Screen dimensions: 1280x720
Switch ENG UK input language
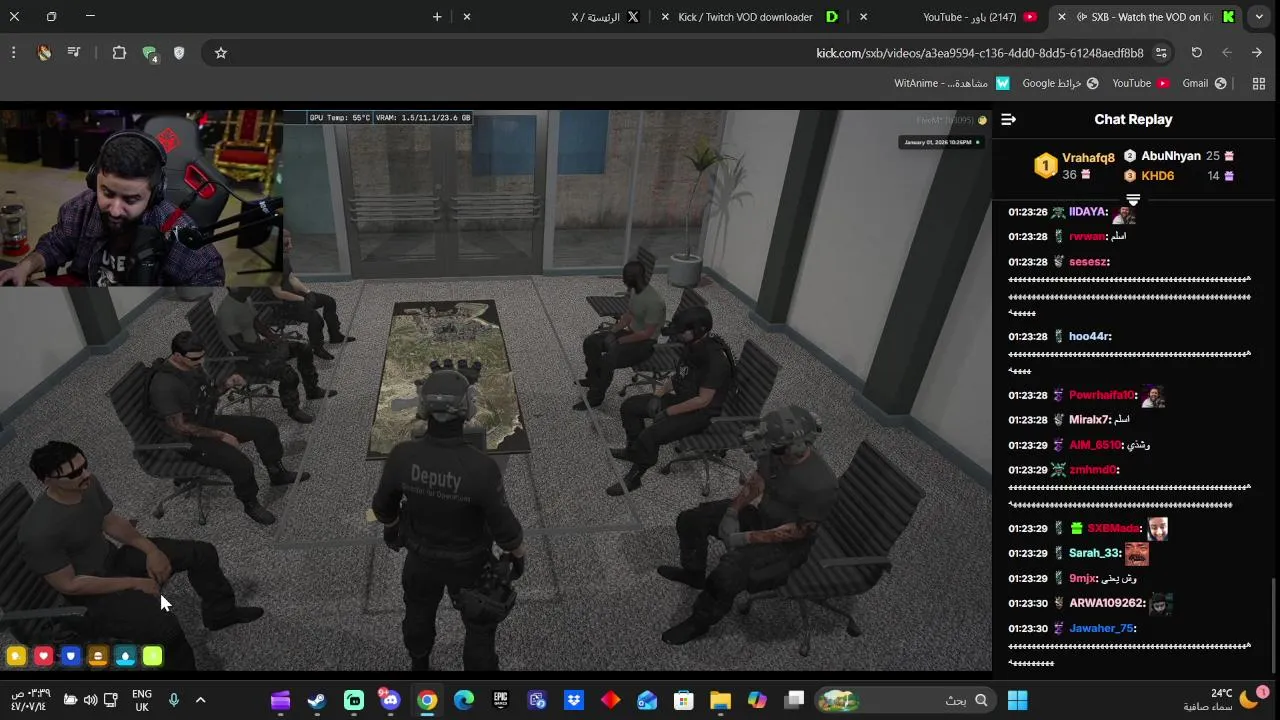pyautogui.click(x=141, y=700)
